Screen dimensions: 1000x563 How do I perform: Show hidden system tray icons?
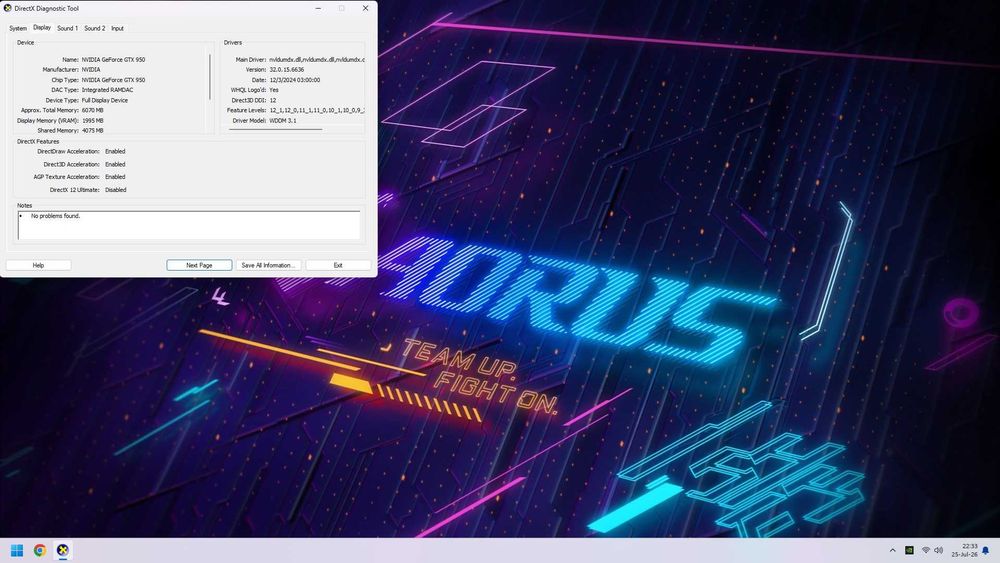(x=892, y=550)
